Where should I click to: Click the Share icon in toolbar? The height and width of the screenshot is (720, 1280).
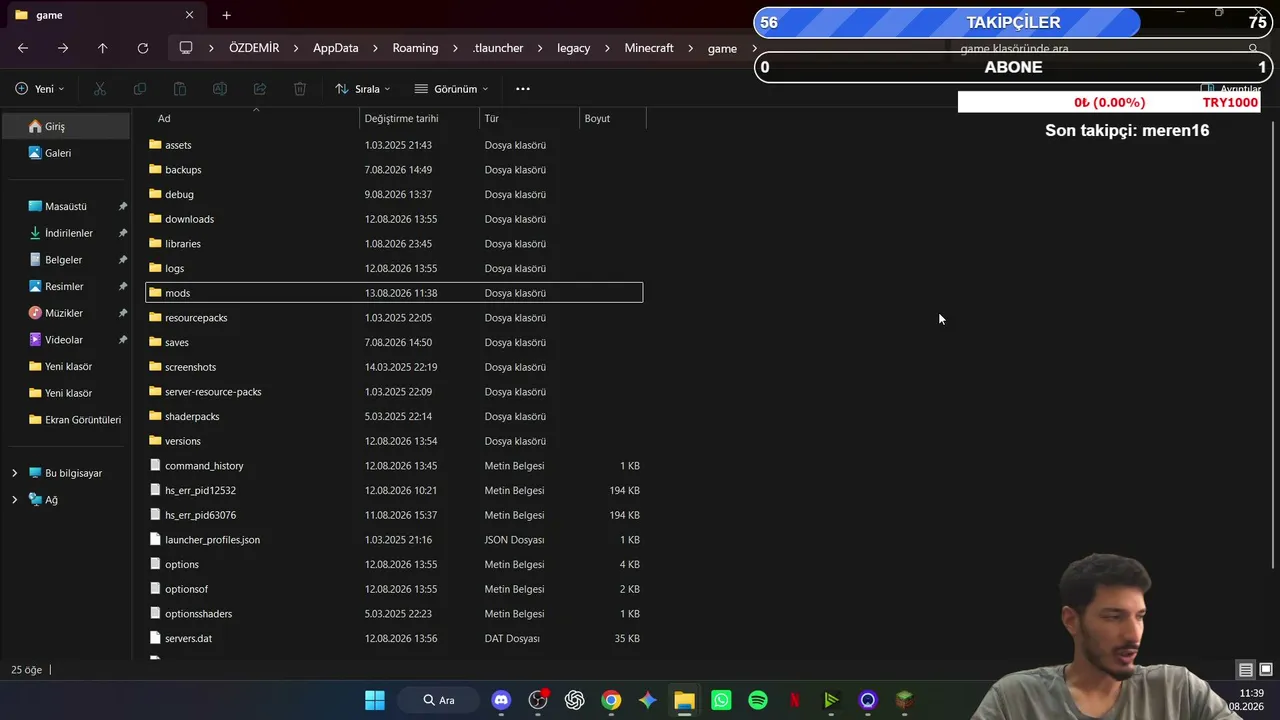point(260,89)
